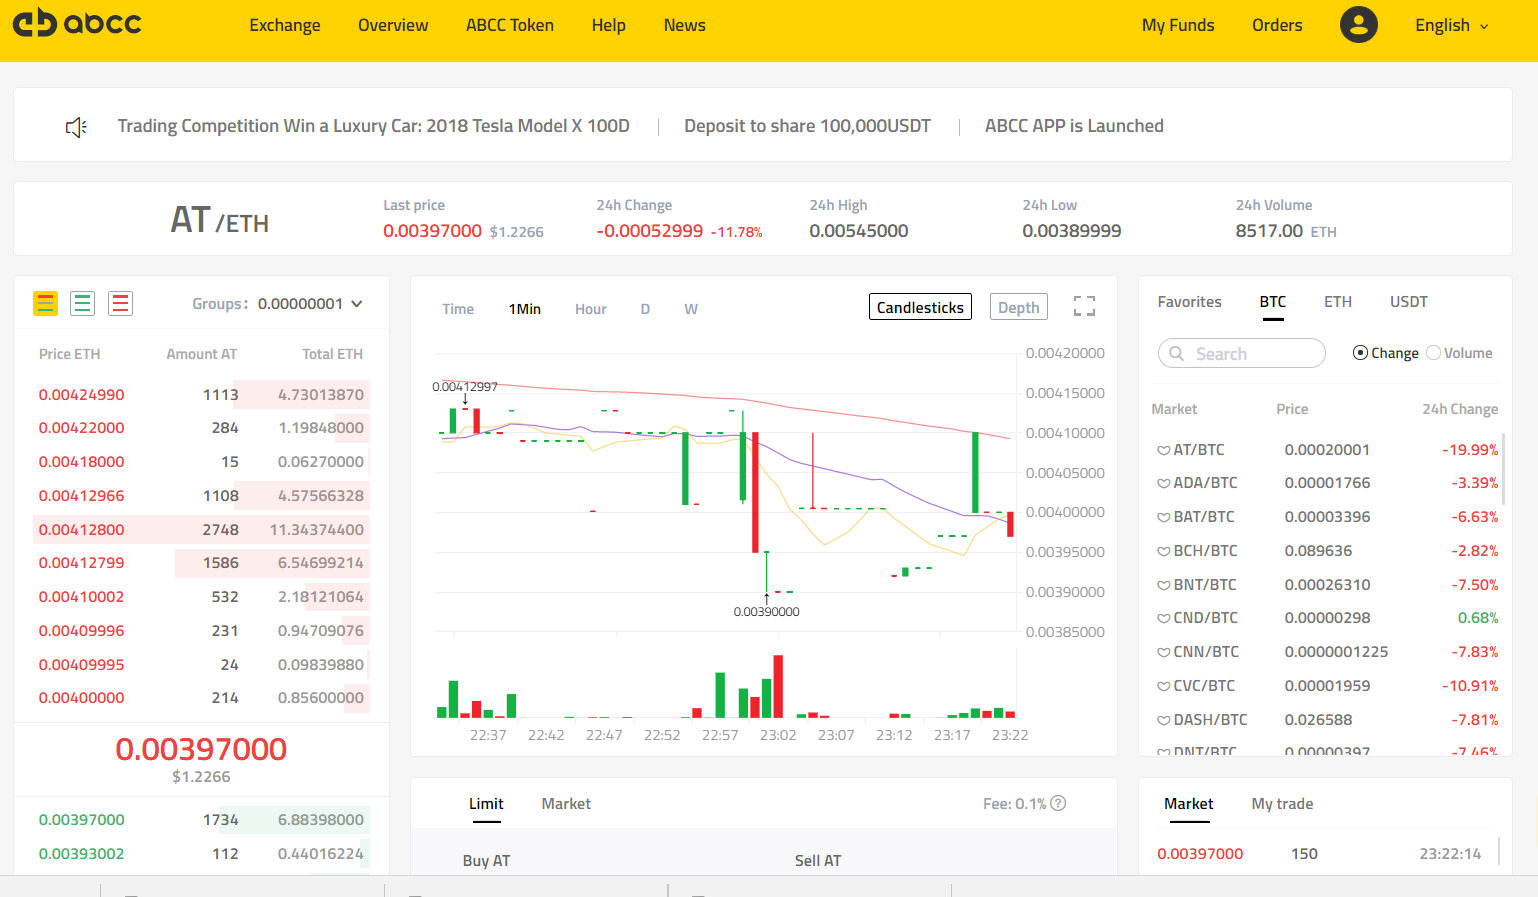Select the Market trades history tab
The image size is (1538, 897).
[x=1189, y=804]
